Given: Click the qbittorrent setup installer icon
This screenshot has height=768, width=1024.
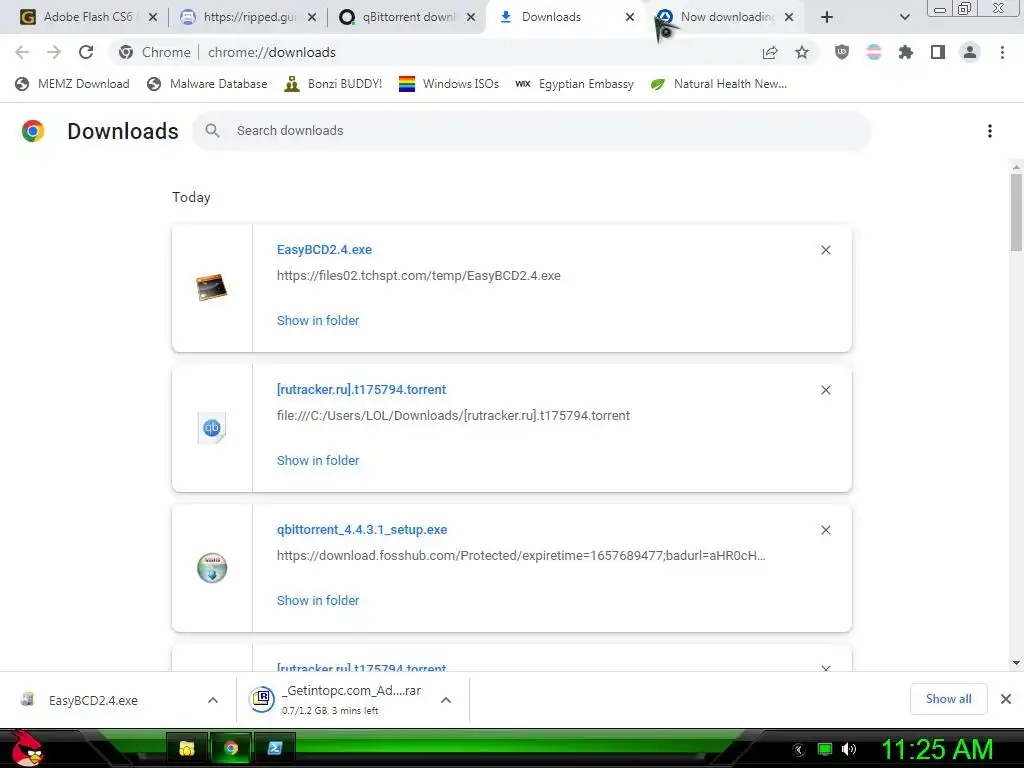Looking at the screenshot, I should pyautogui.click(x=212, y=568).
